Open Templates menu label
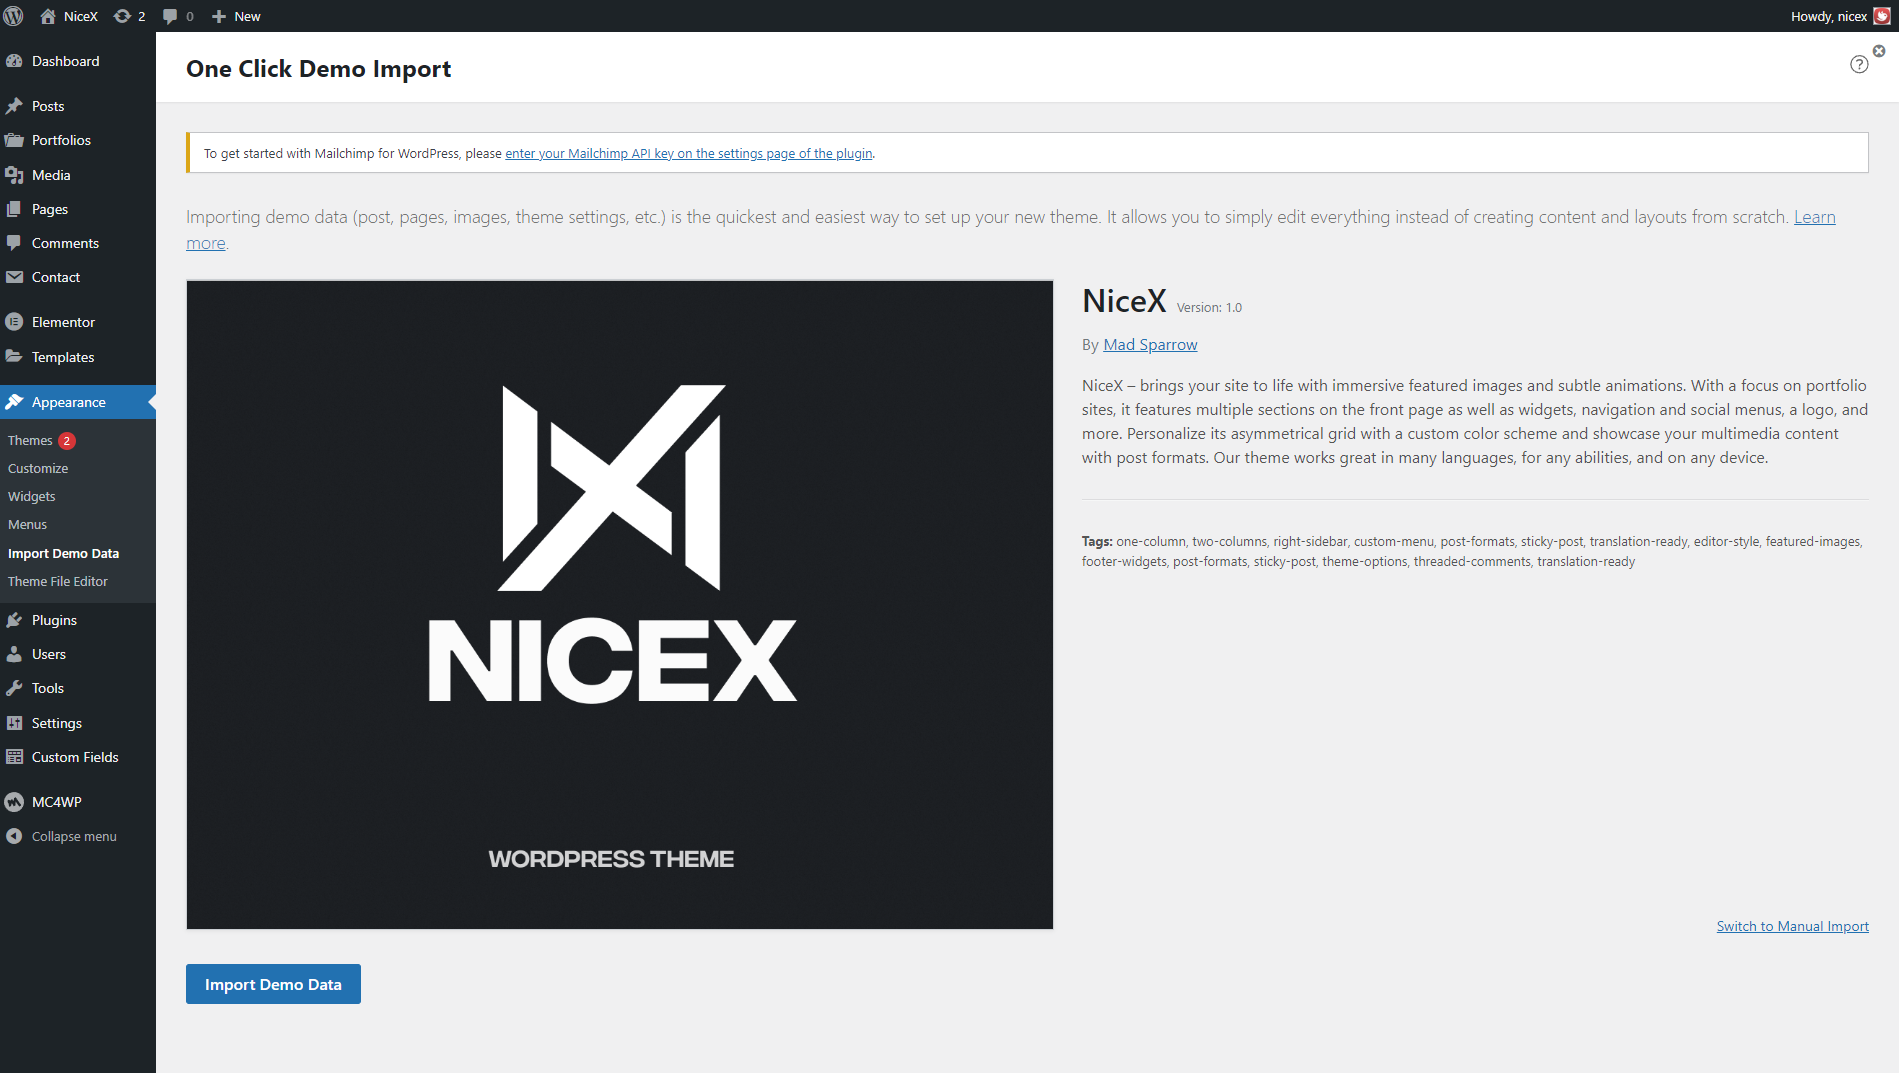 click(63, 357)
